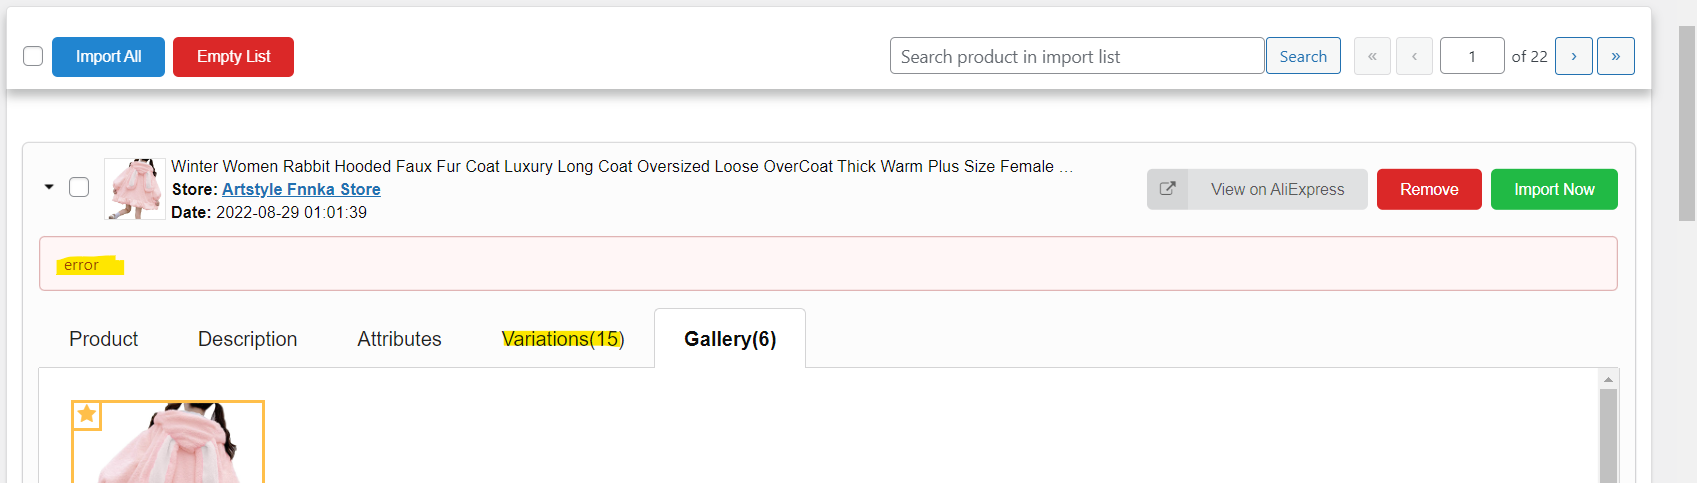Open the Description tab
This screenshot has width=1697, height=483.
(248, 339)
